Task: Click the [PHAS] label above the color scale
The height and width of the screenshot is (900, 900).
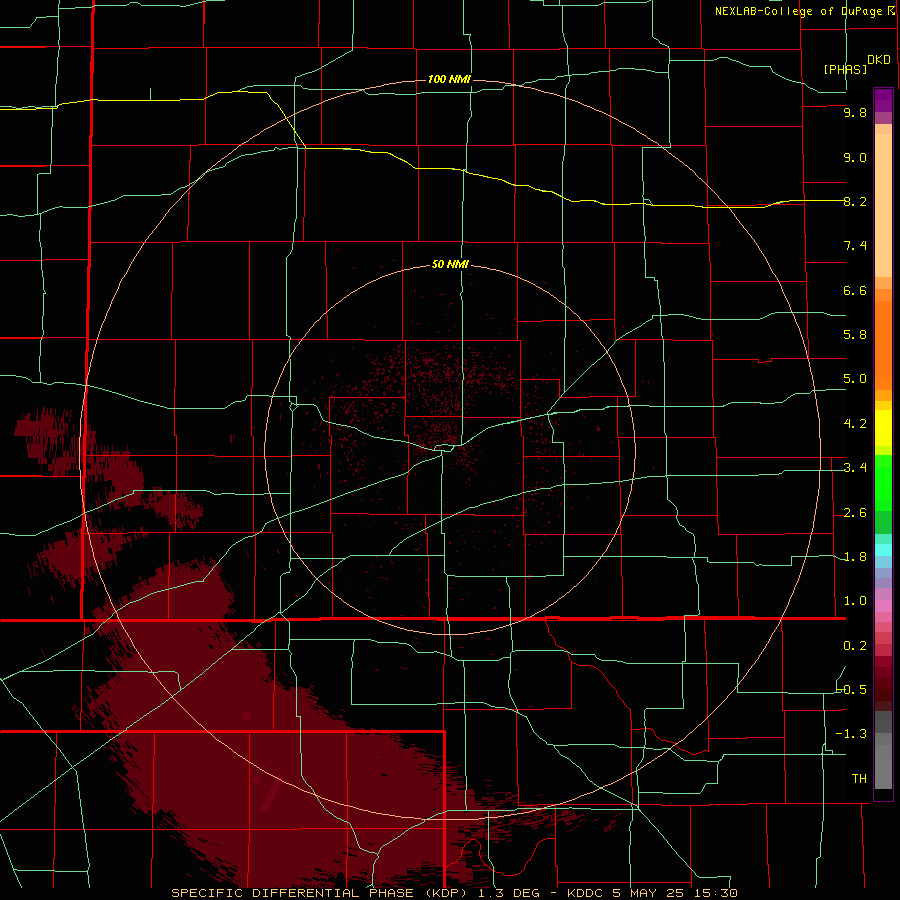Action: pos(845,69)
